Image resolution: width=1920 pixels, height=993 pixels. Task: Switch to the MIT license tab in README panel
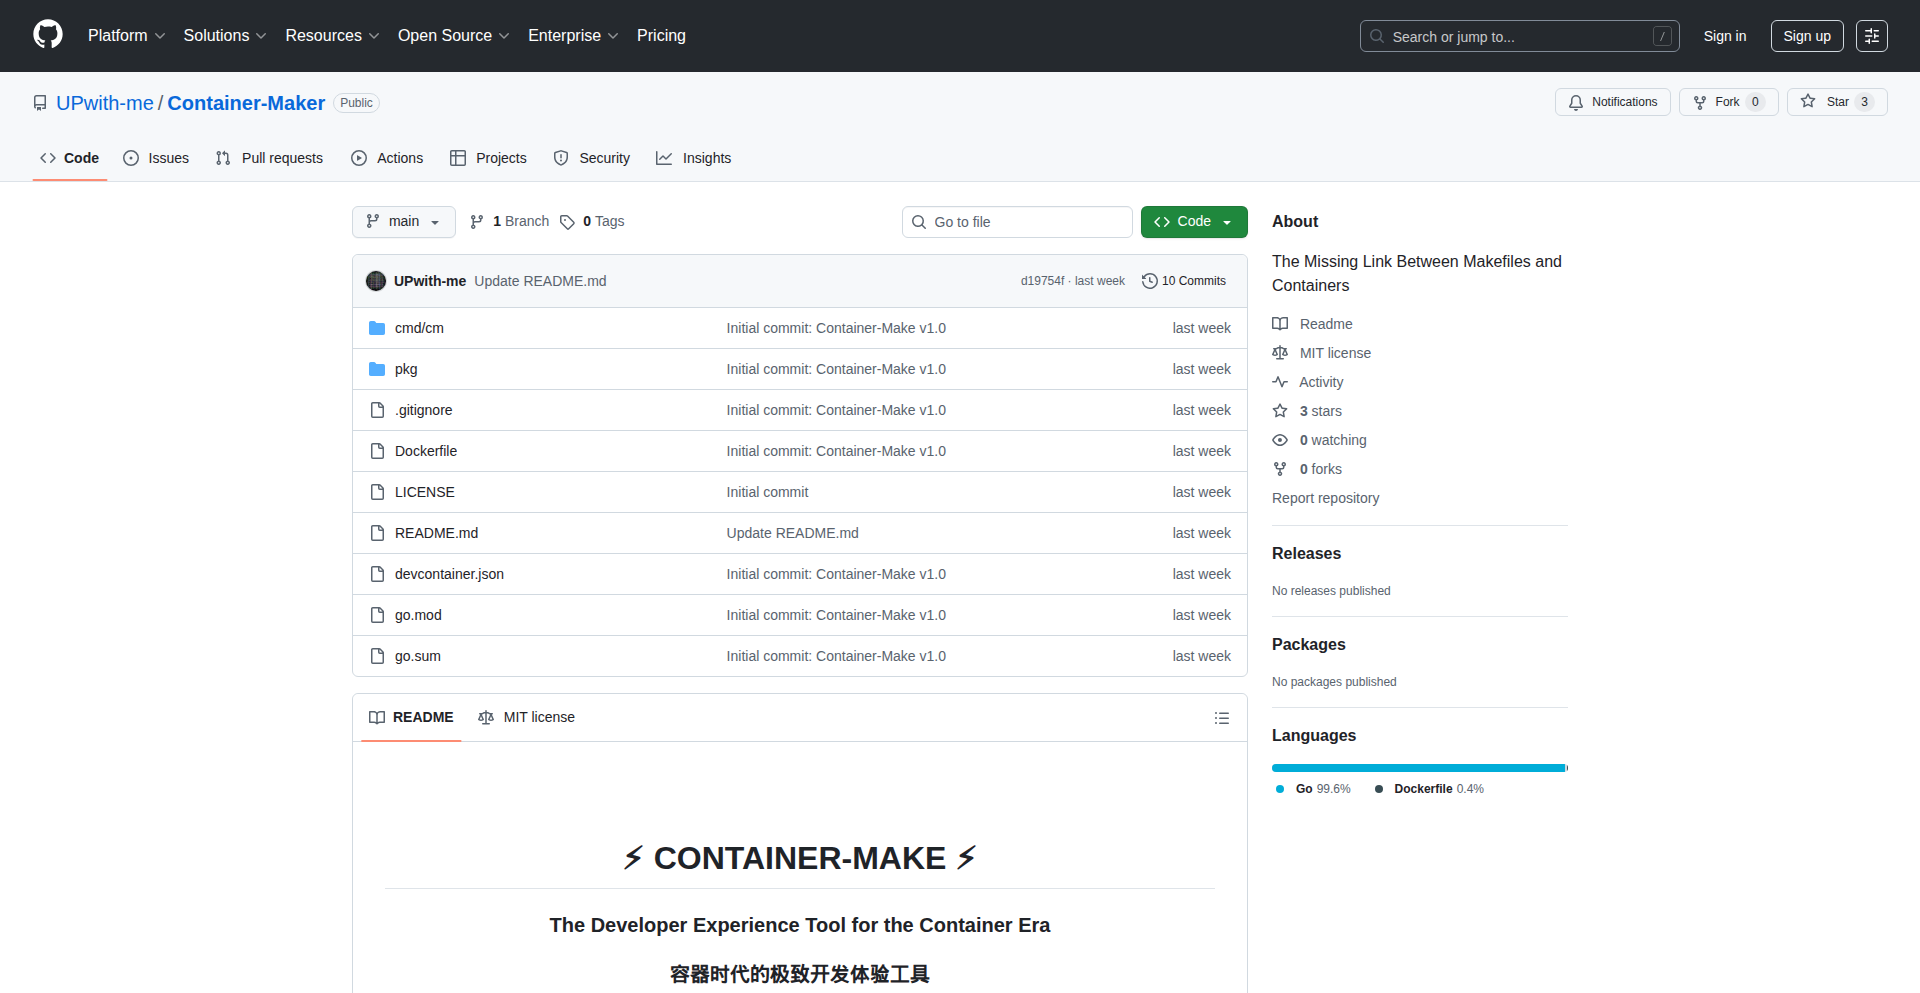click(x=526, y=717)
